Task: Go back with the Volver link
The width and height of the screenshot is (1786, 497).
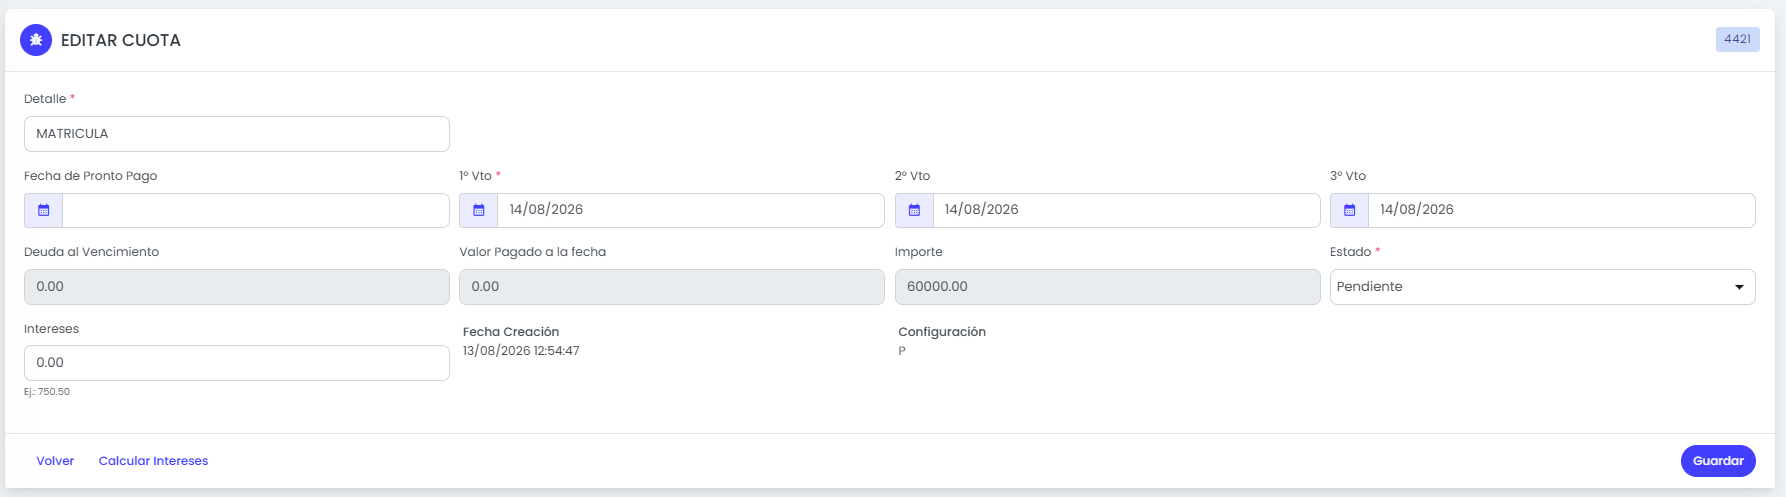Action: pos(55,461)
